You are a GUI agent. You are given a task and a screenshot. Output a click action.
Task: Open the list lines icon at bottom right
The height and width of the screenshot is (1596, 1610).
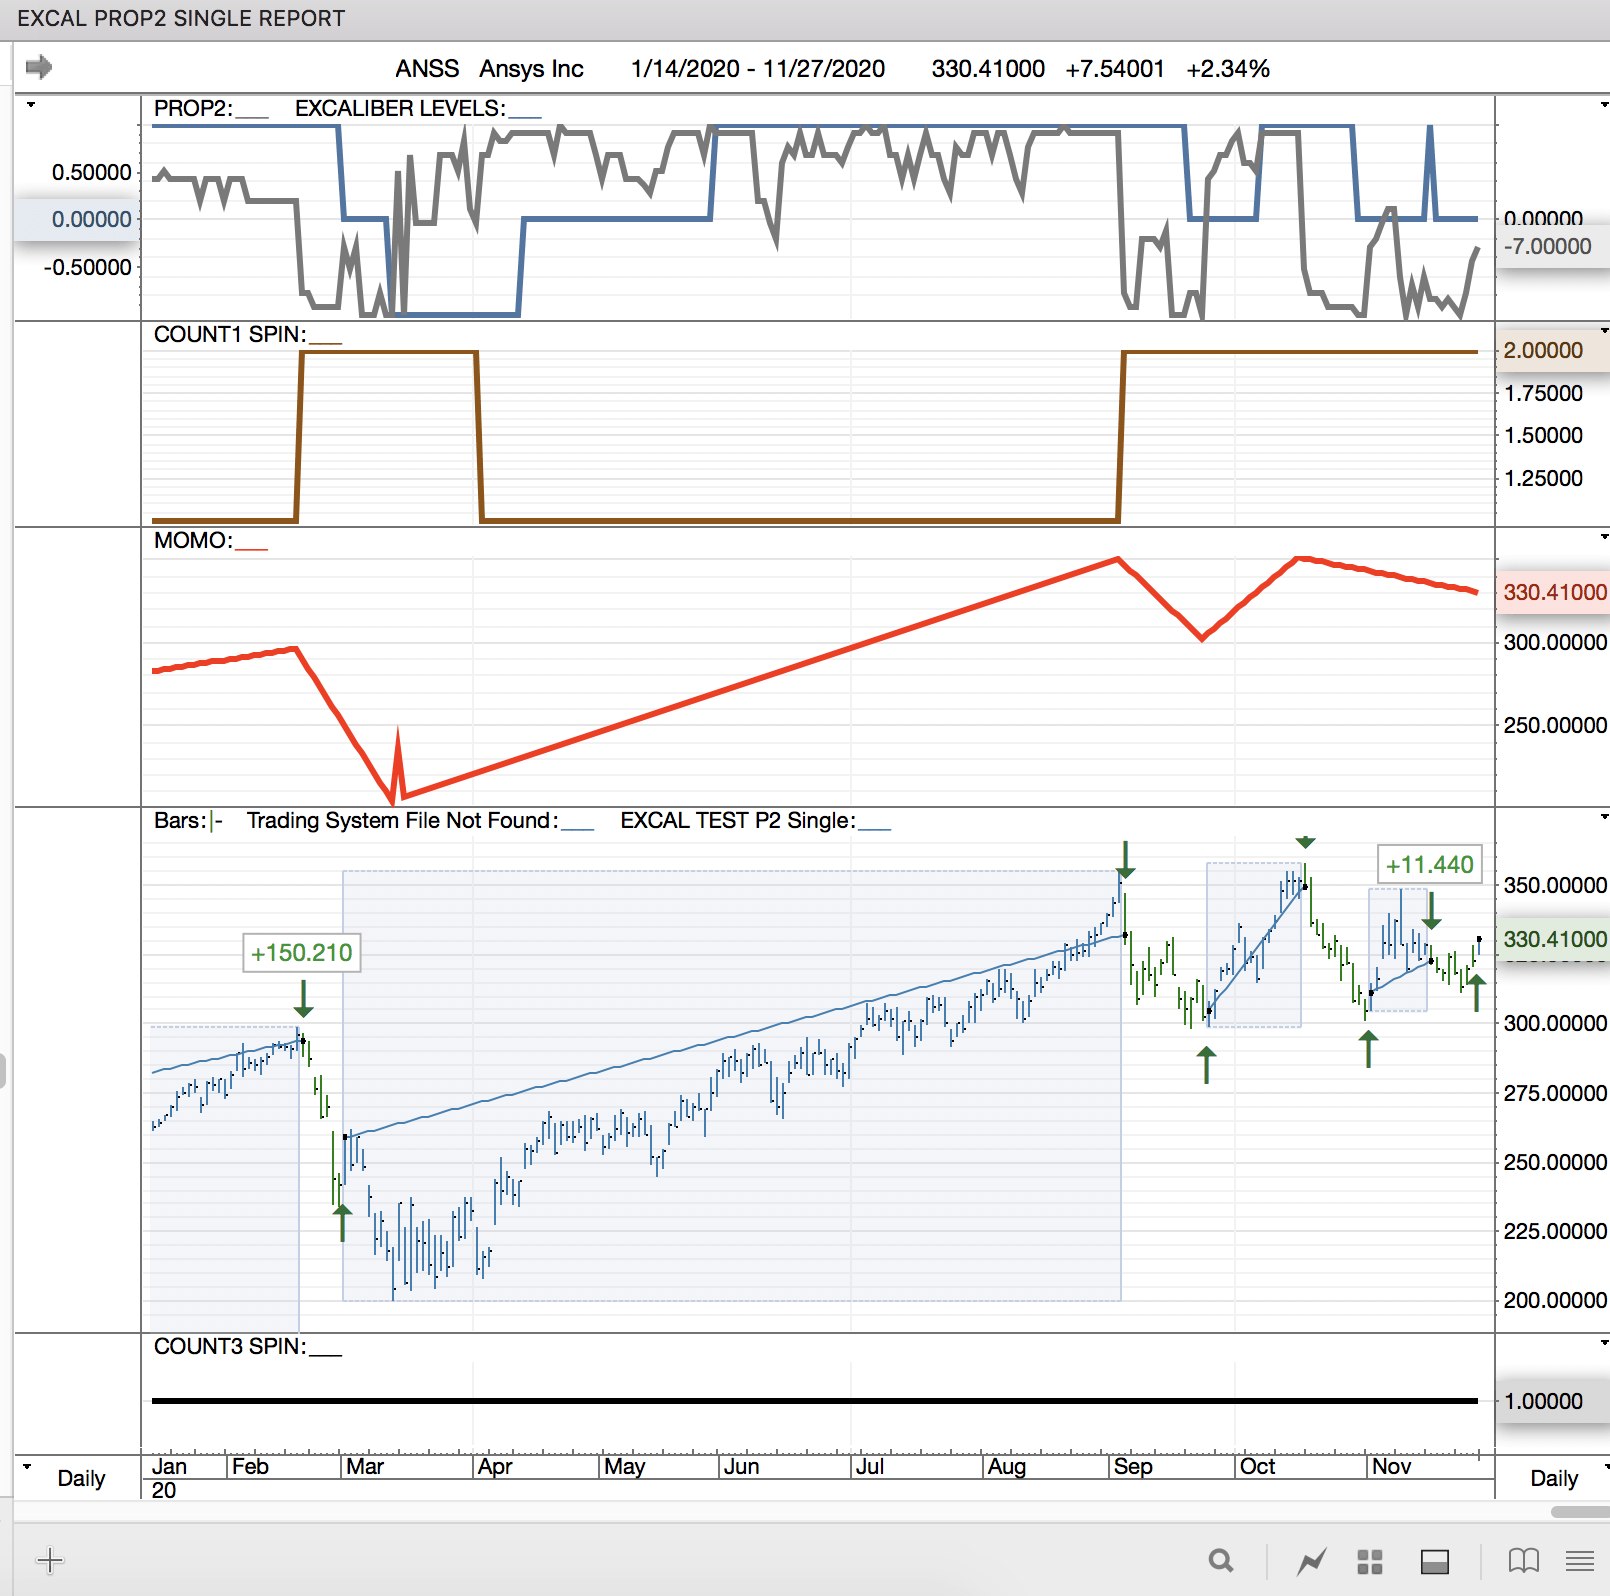pyautogui.click(x=1580, y=1560)
